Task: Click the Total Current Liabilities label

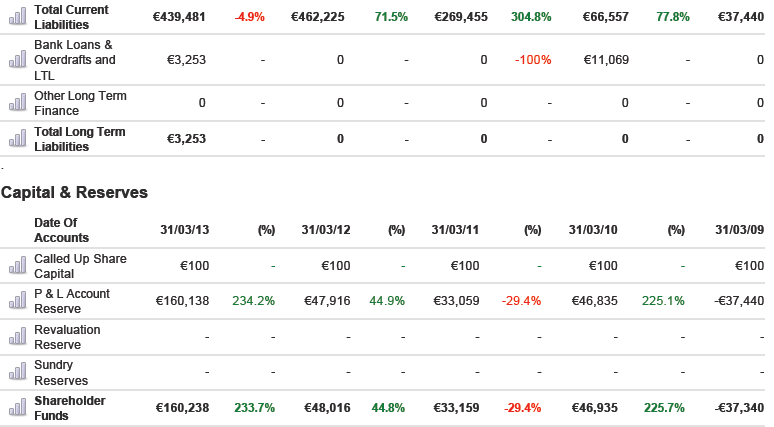Action: (71, 17)
